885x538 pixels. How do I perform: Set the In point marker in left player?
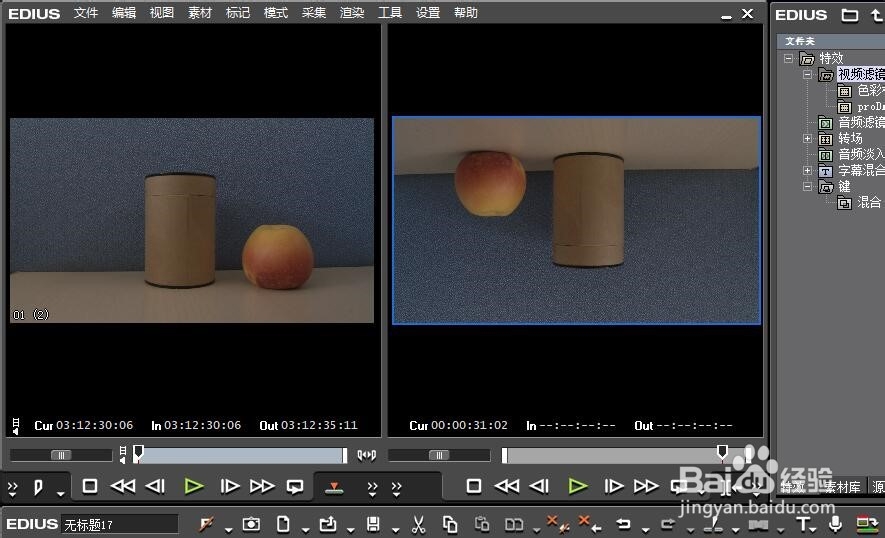click(38, 487)
